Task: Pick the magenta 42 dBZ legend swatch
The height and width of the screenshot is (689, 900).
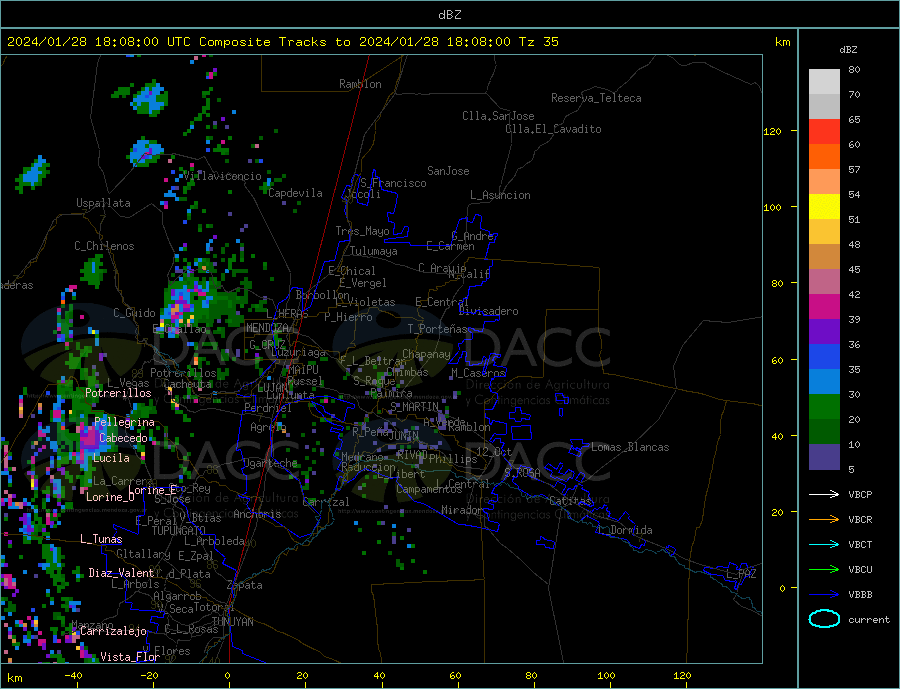Action: [824, 307]
